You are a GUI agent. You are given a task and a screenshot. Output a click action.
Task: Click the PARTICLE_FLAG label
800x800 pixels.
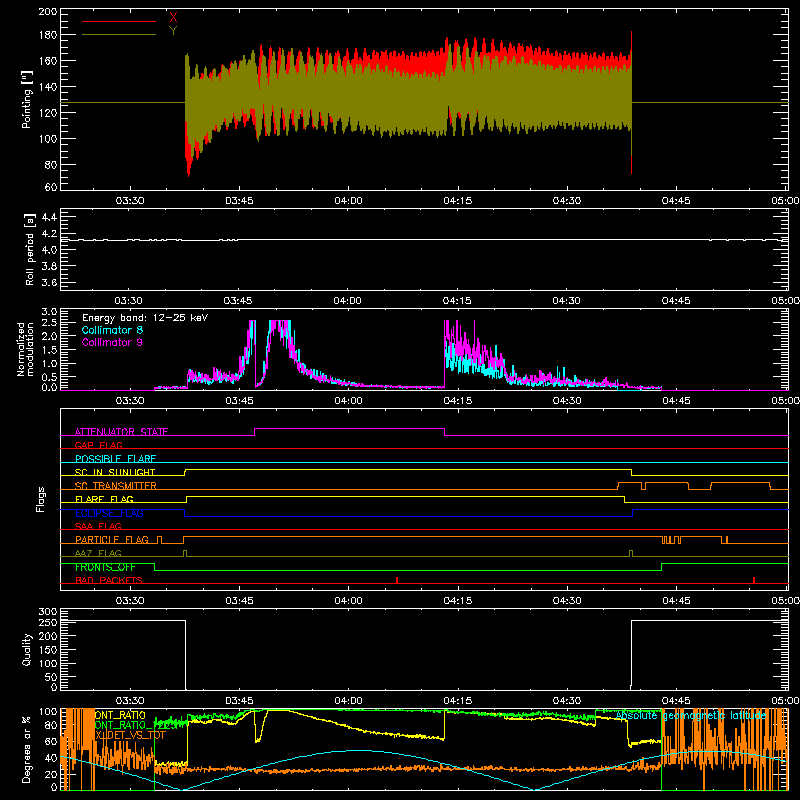tap(112, 540)
